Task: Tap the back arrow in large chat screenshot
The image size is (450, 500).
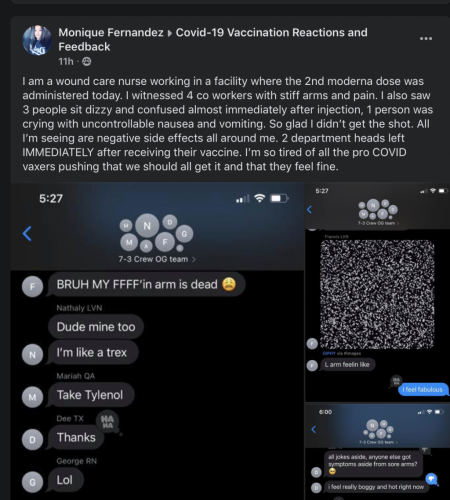Action: click(27, 233)
